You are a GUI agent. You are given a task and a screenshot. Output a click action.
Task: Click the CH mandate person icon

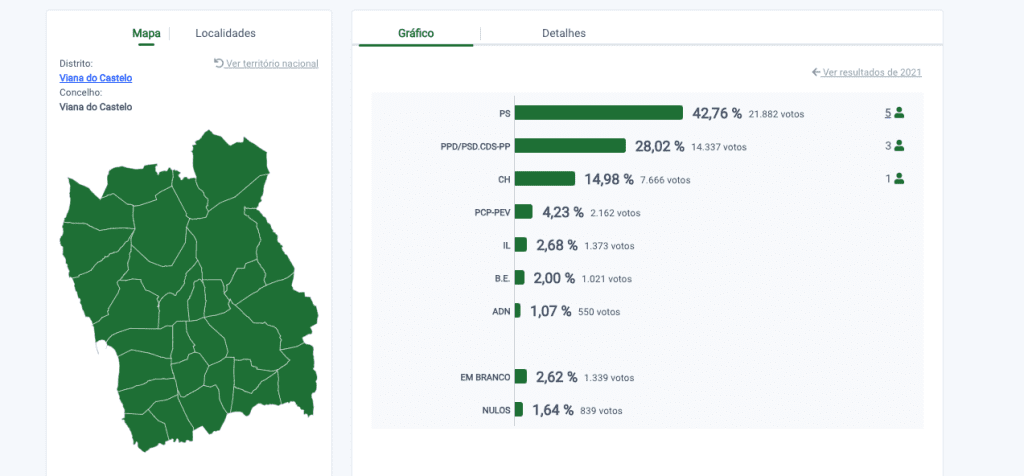pos(899,178)
